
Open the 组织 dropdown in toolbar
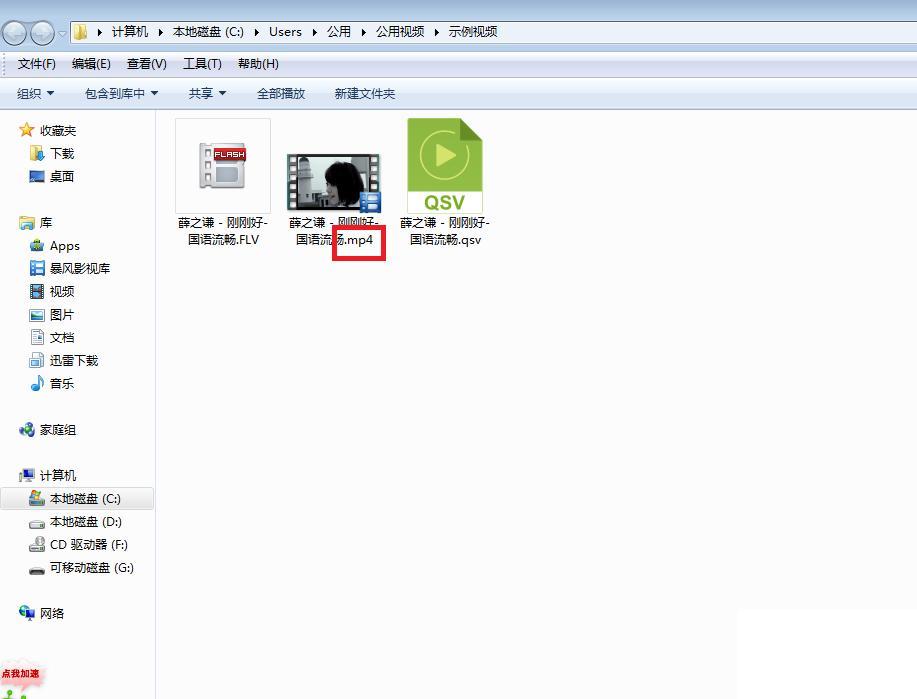(35, 94)
